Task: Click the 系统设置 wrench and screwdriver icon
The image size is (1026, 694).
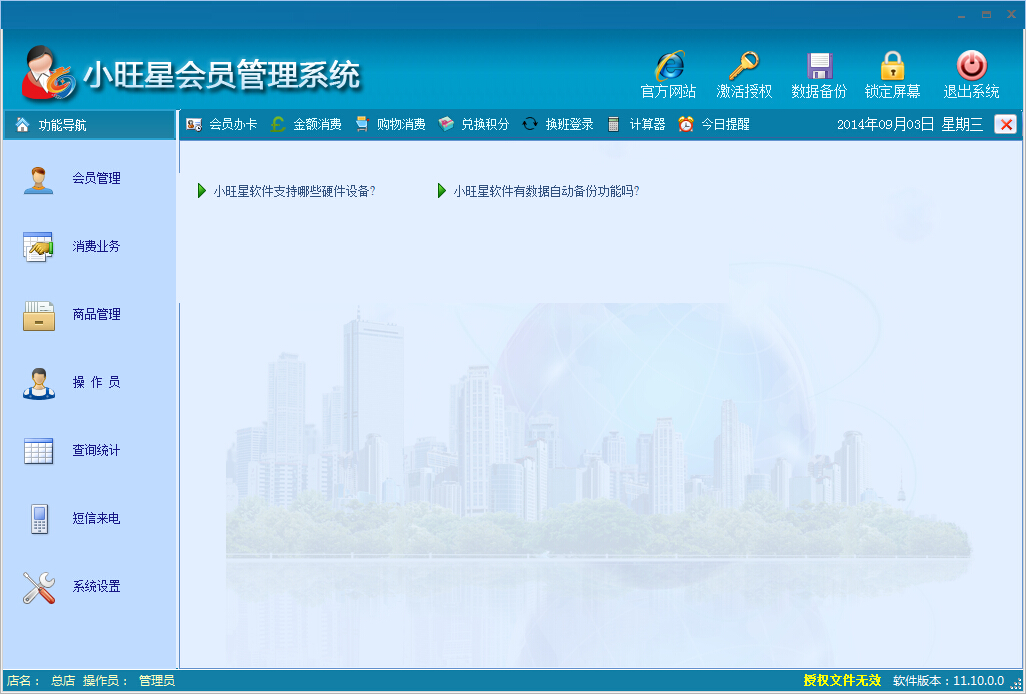Action: coord(39,587)
